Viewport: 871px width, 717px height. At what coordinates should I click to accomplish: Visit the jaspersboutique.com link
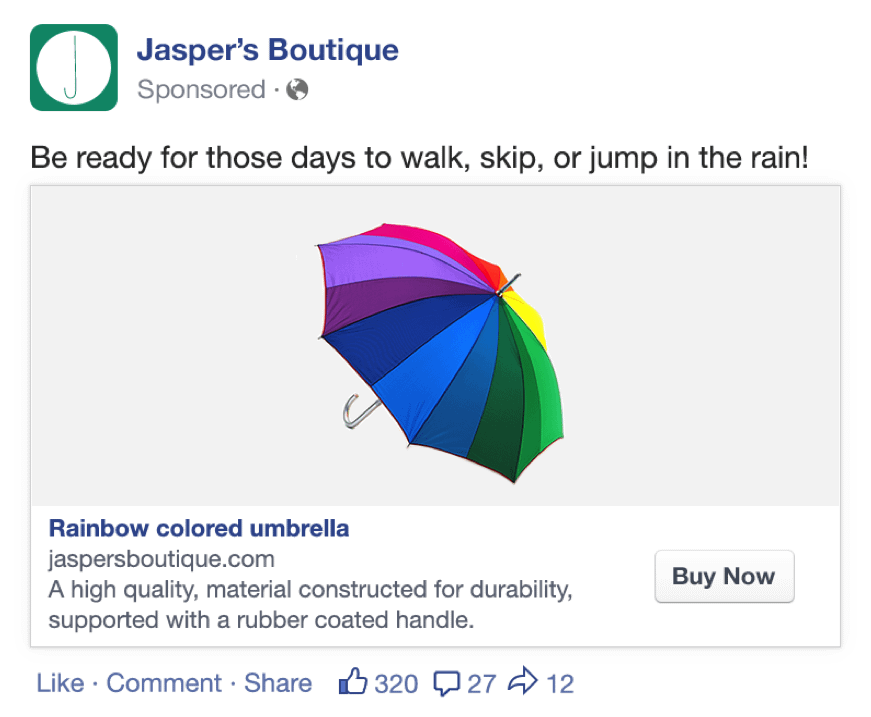tap(161, 559)
